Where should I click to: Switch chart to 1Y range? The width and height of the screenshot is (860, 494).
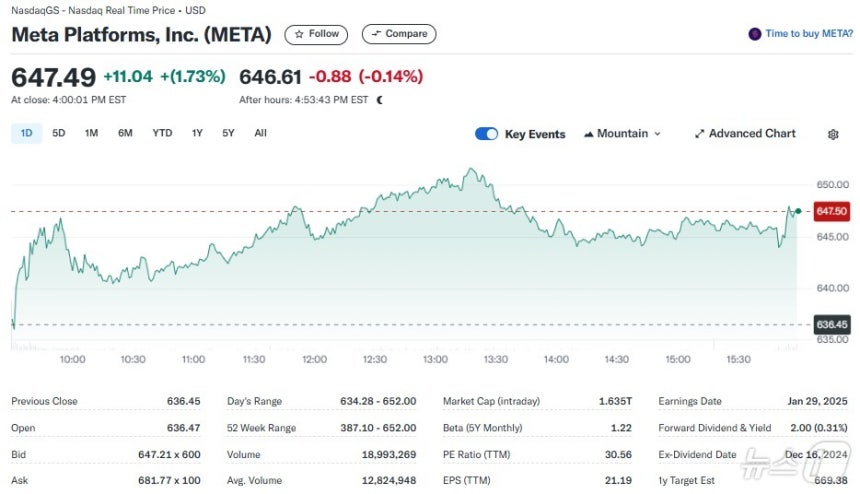(197, 133)
